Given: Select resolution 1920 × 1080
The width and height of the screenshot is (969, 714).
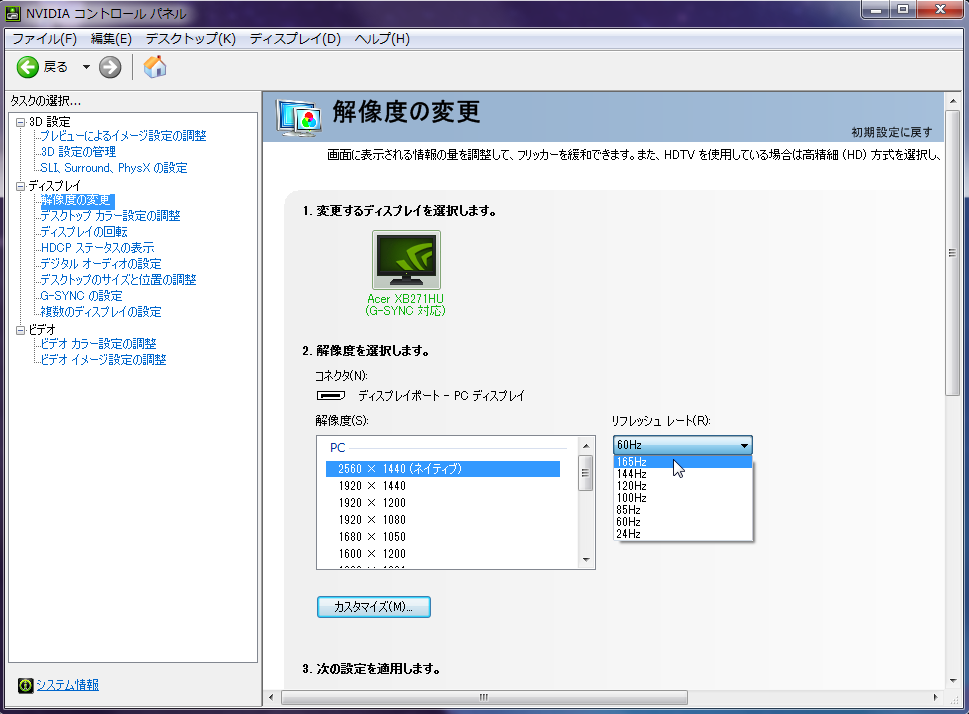Looking at the screenshot, I should pos(442,520).
